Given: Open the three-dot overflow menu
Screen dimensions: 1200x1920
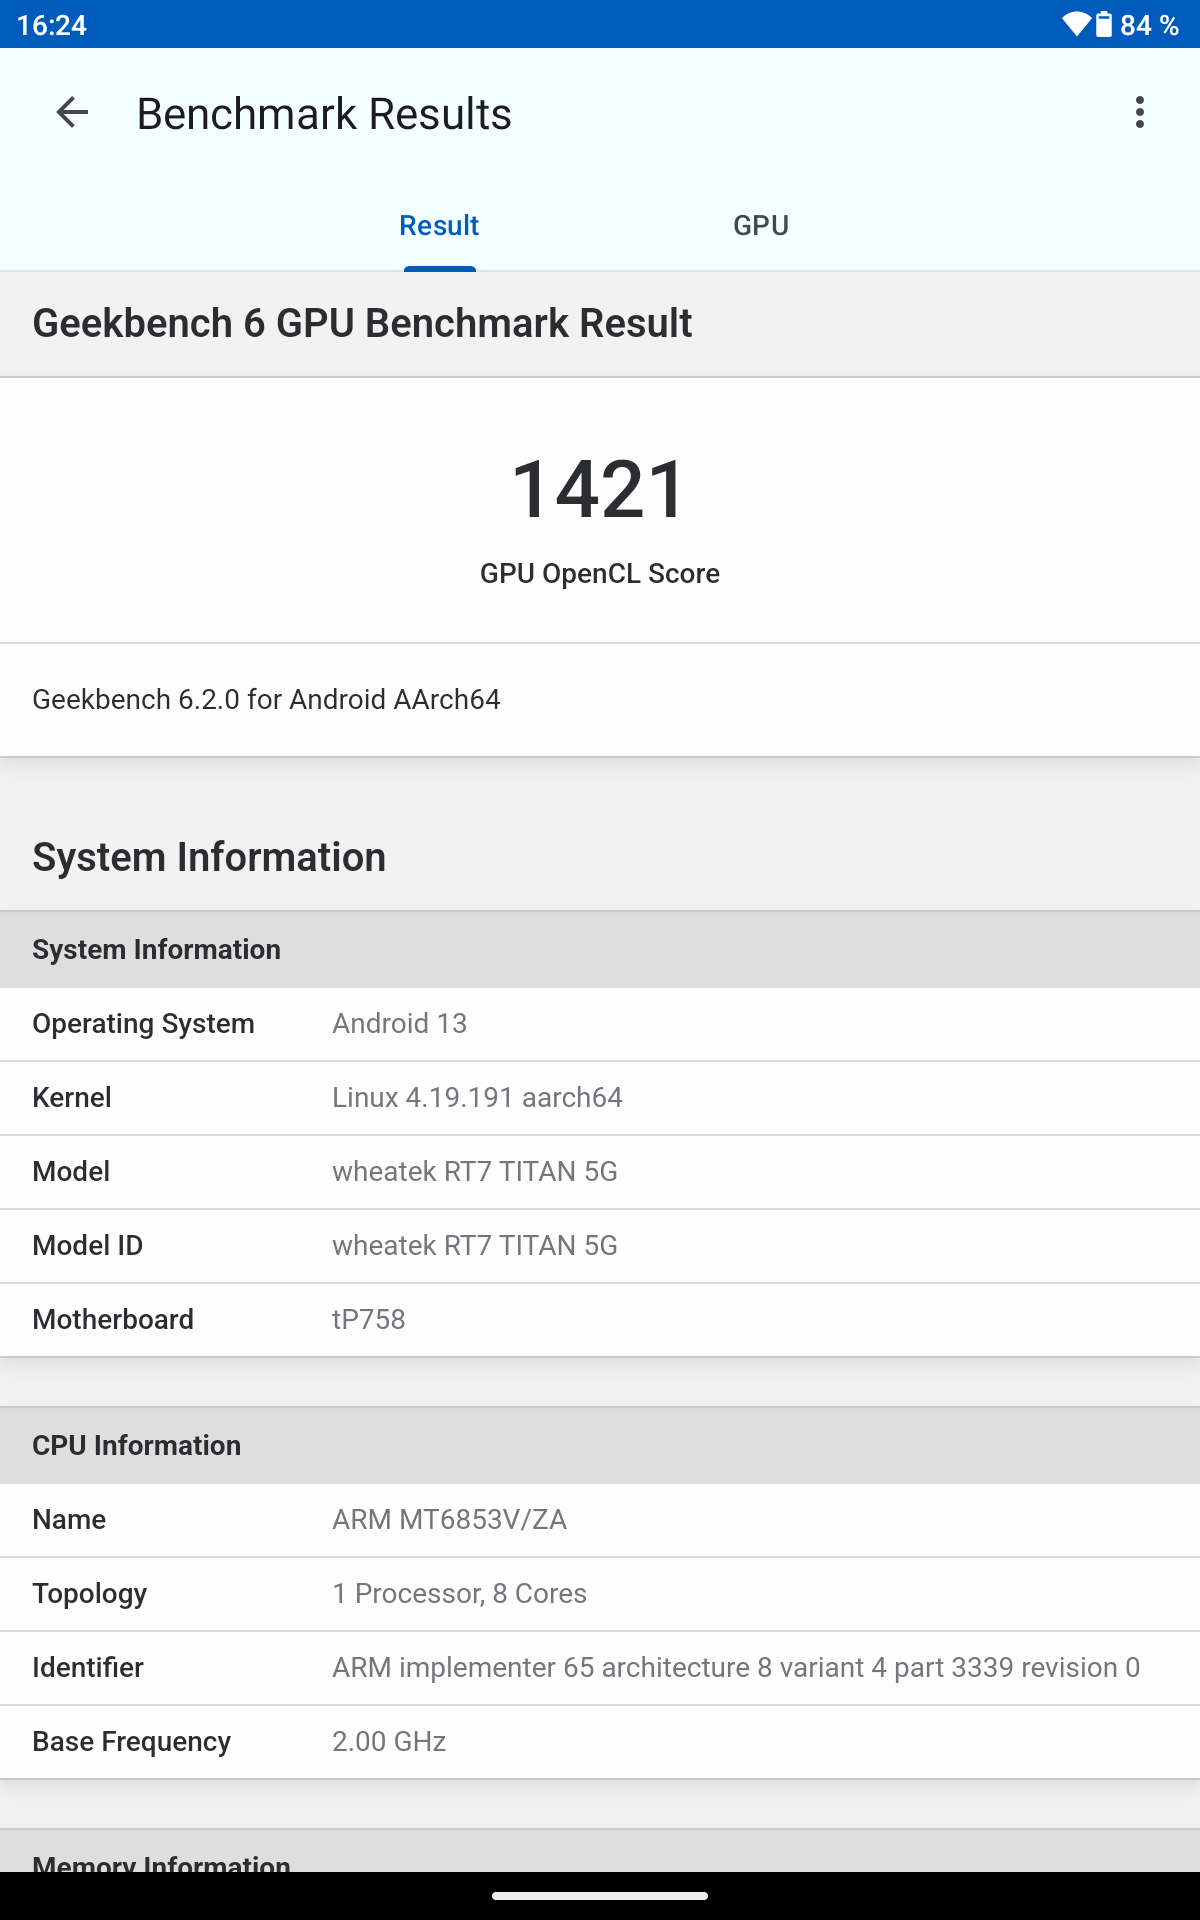Looking at the screenshot, I should click(x=1139, y=113).
